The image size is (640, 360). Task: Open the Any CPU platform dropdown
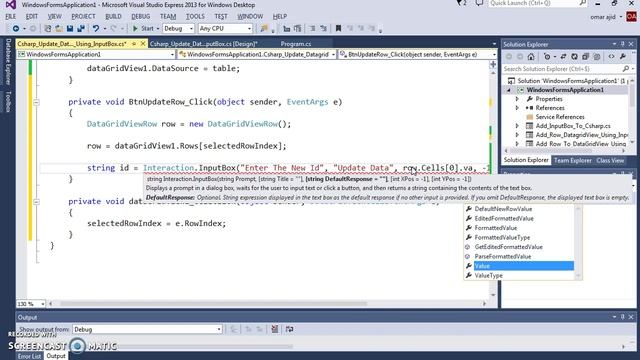pos(225,29)
